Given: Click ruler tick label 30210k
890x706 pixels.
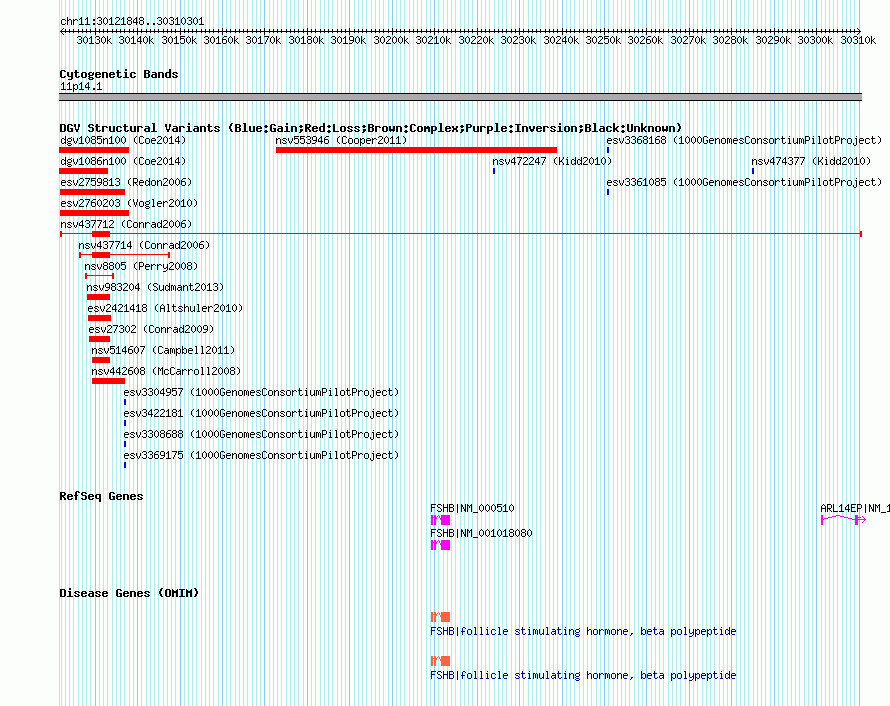Looking at the screenshot, I should pyautogui.click(x=433, y=40).
